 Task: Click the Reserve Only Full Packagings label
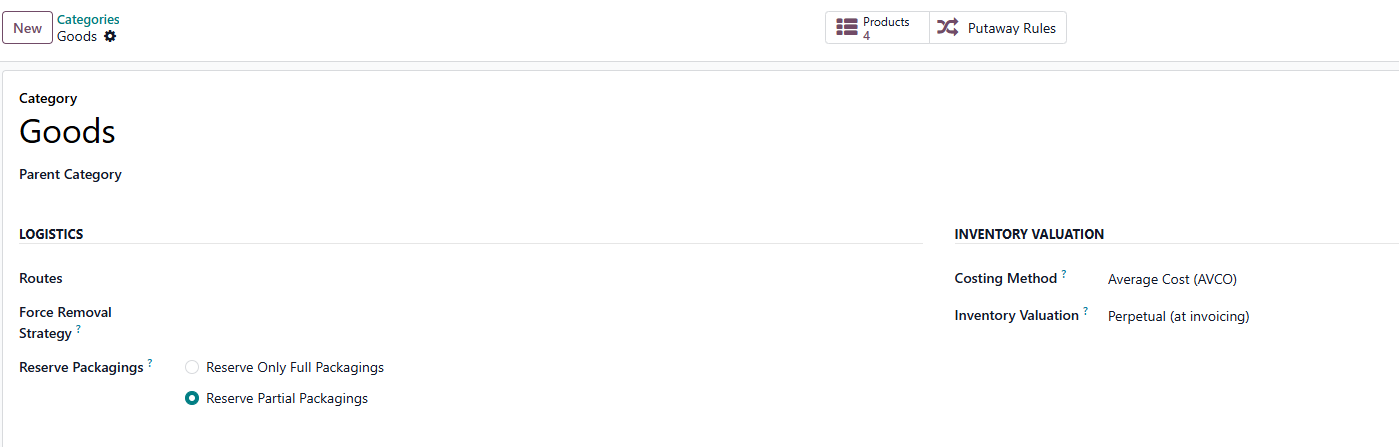pos(295,367)
